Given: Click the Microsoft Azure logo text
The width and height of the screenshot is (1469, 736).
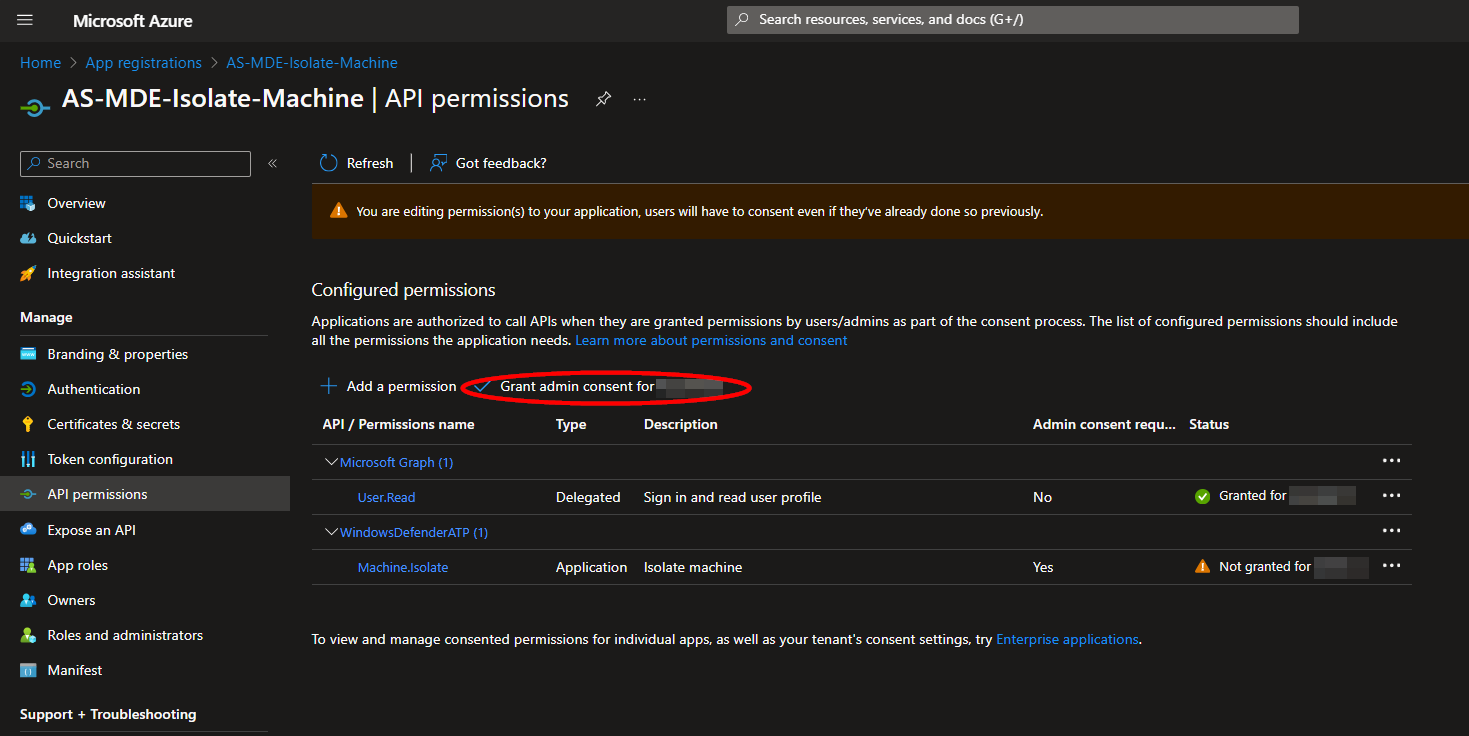Looking at the screenshot, I should coord(133,20).
